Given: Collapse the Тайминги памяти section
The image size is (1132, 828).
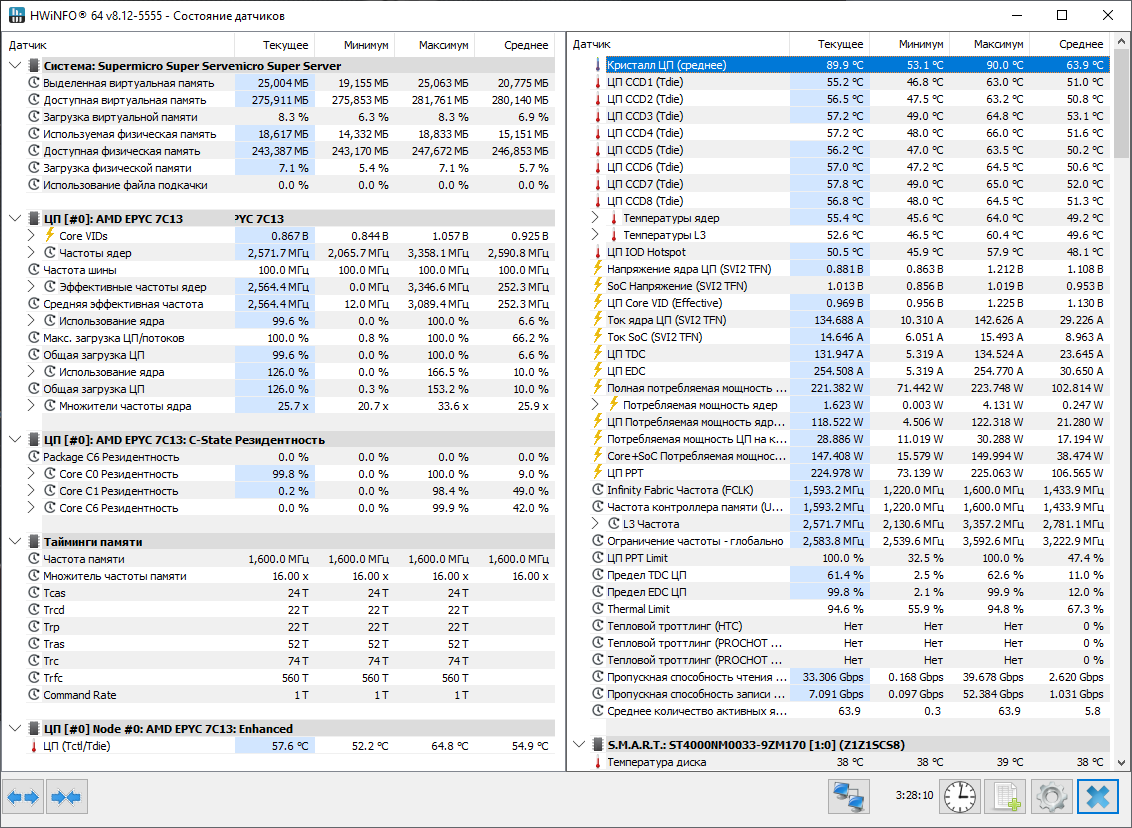Looking at the screenshot, I should (x=15, y=541).
